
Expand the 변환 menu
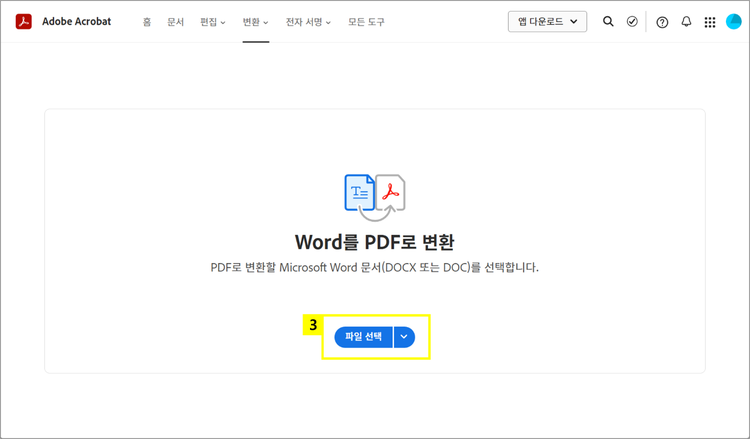255,22
